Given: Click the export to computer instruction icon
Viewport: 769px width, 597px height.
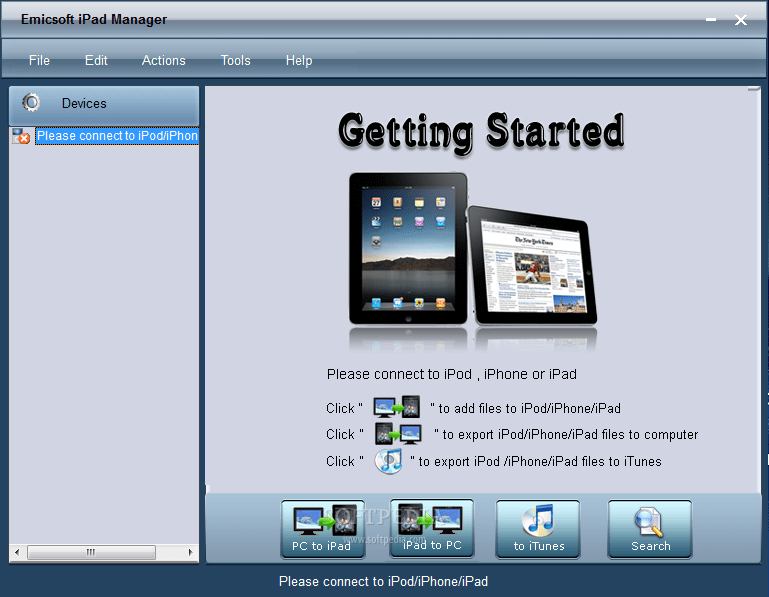Looking at the screenshot, I should [398, 434].
